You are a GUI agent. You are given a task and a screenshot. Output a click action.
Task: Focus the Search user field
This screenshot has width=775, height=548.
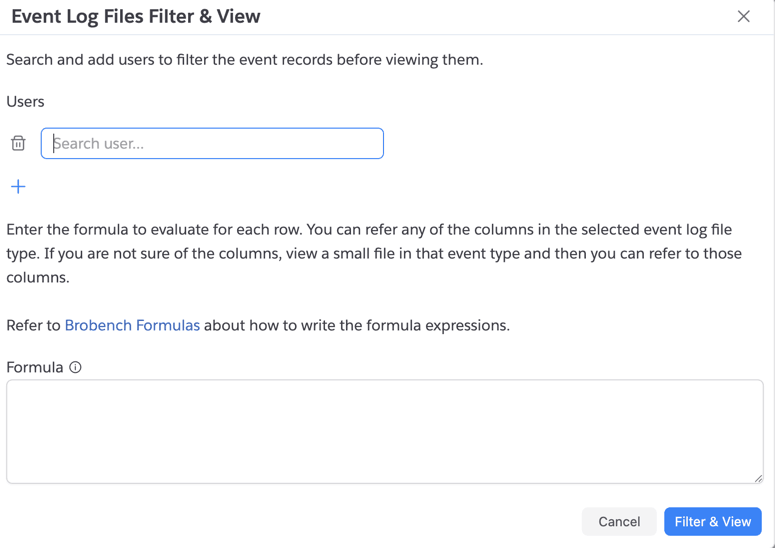tap(212, 144)
